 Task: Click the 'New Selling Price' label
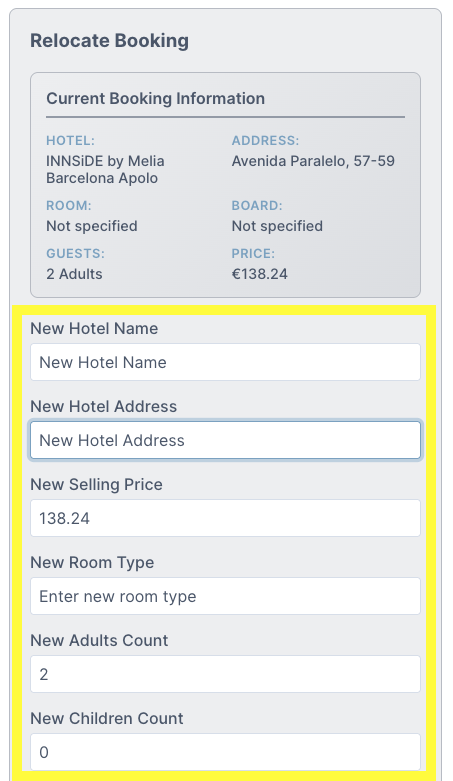(x=97, y=485)
